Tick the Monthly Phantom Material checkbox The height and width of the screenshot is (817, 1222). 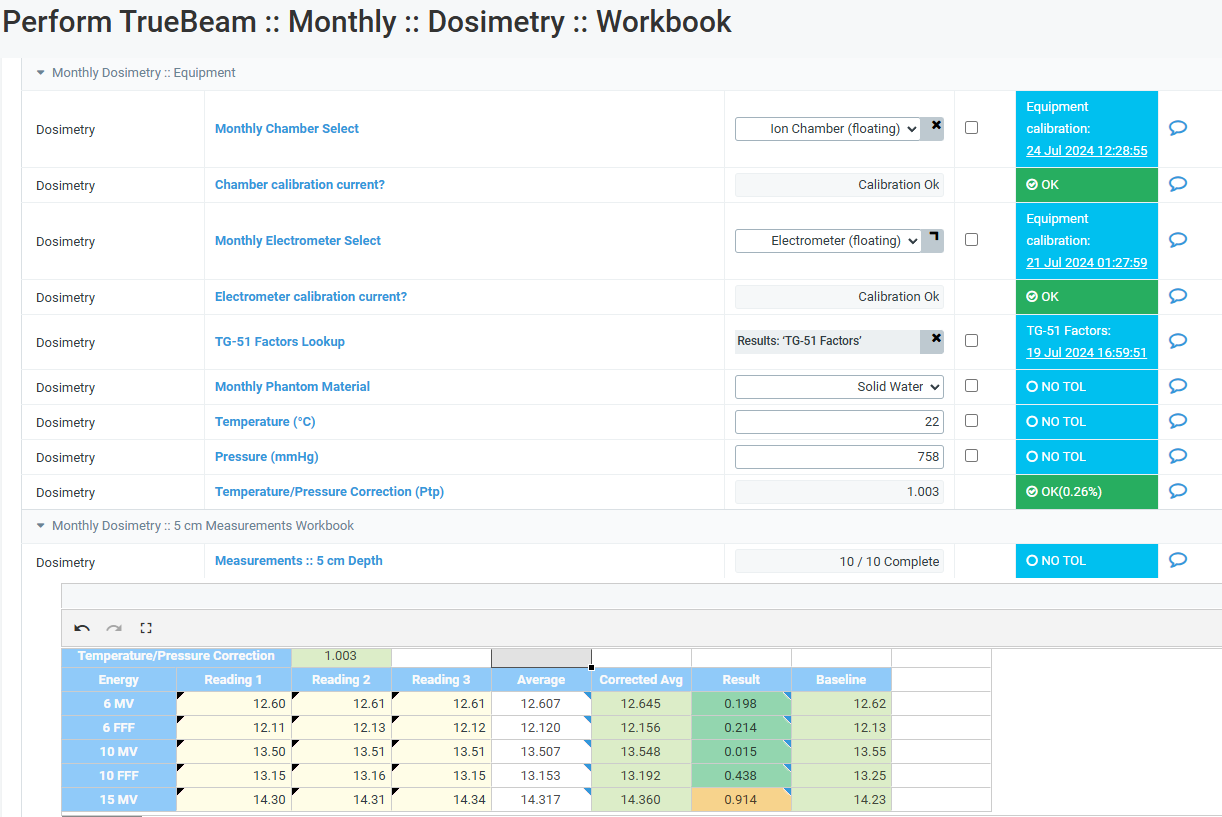click(x=971, y=386)
